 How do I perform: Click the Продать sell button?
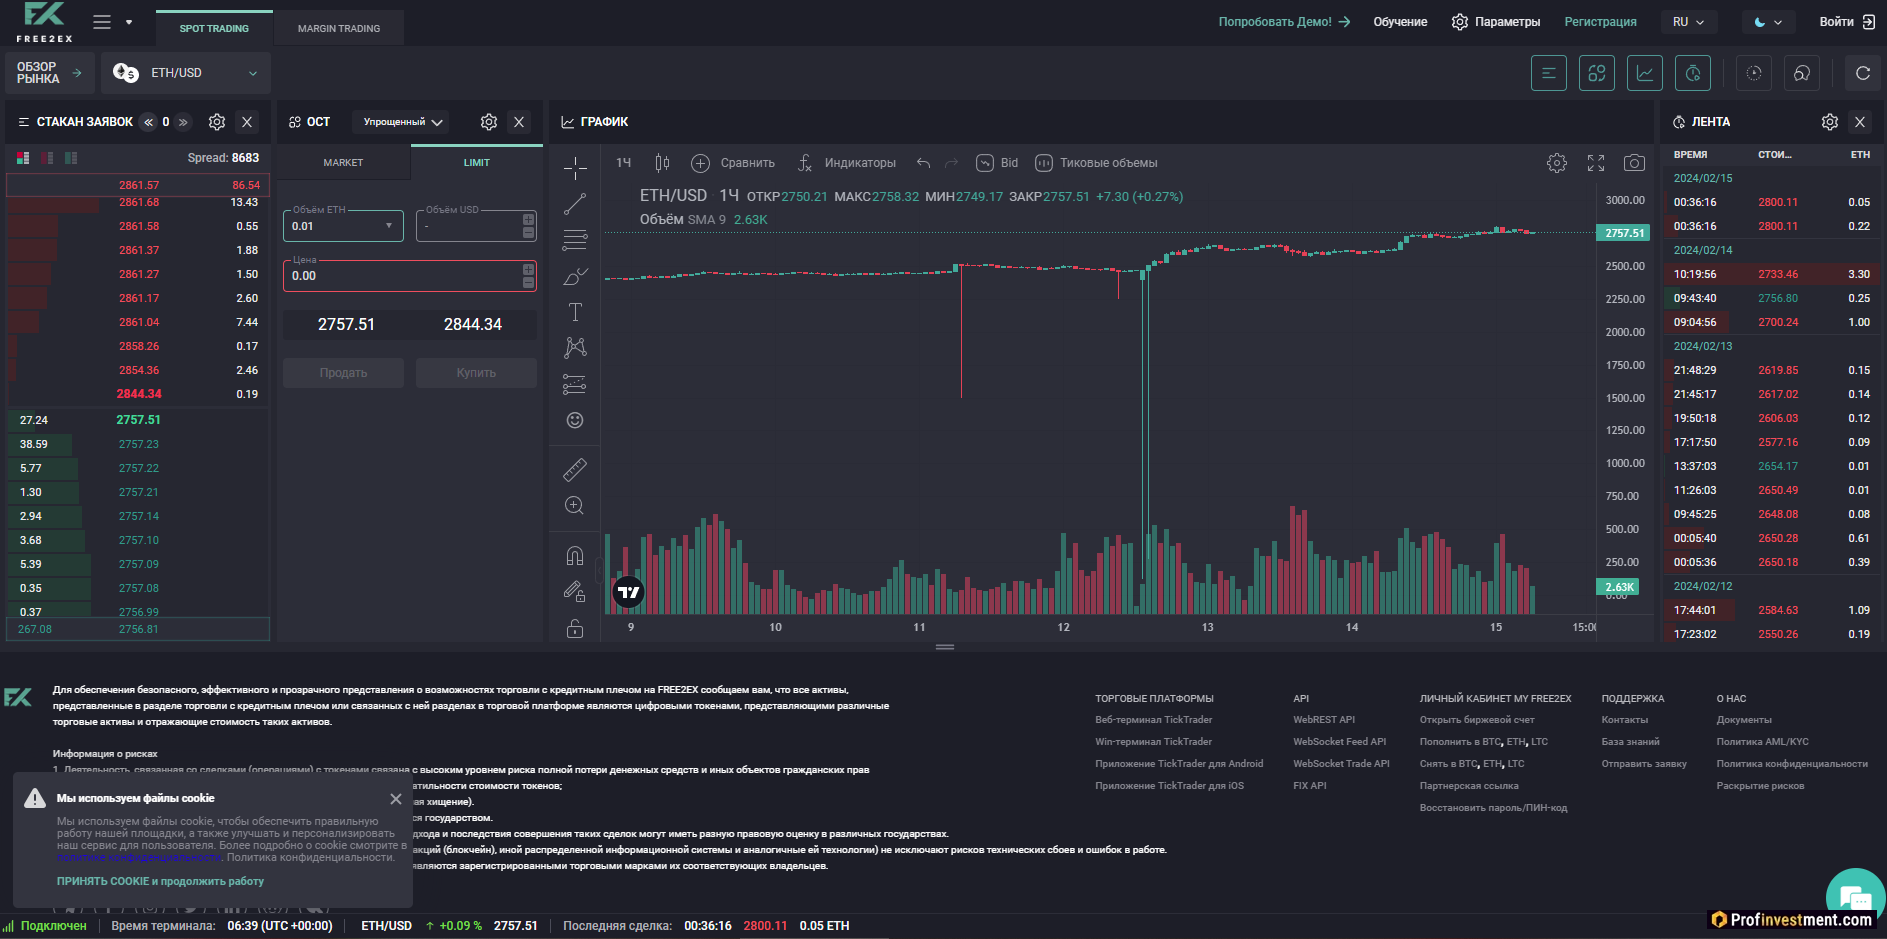[x=343, y=373]
